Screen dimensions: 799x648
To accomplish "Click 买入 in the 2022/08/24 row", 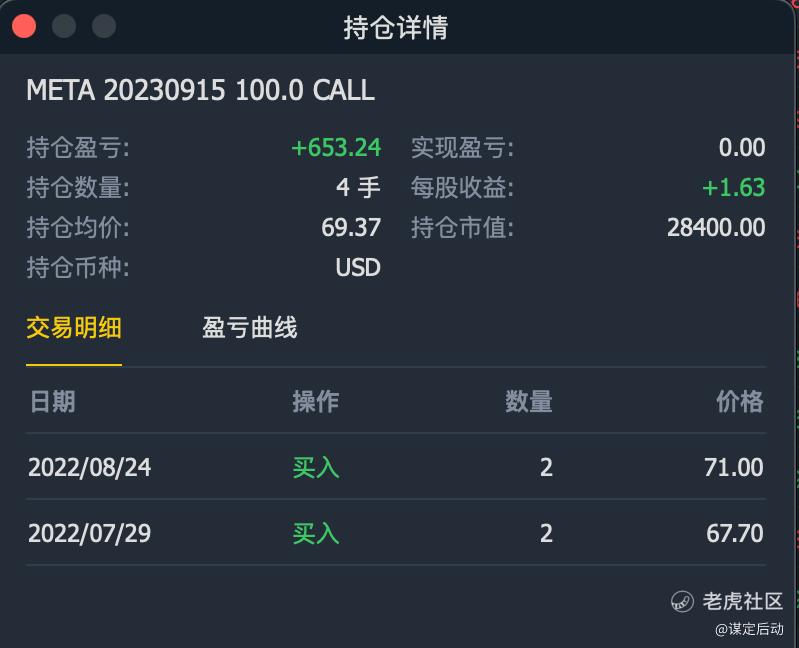I will [316, 467].
